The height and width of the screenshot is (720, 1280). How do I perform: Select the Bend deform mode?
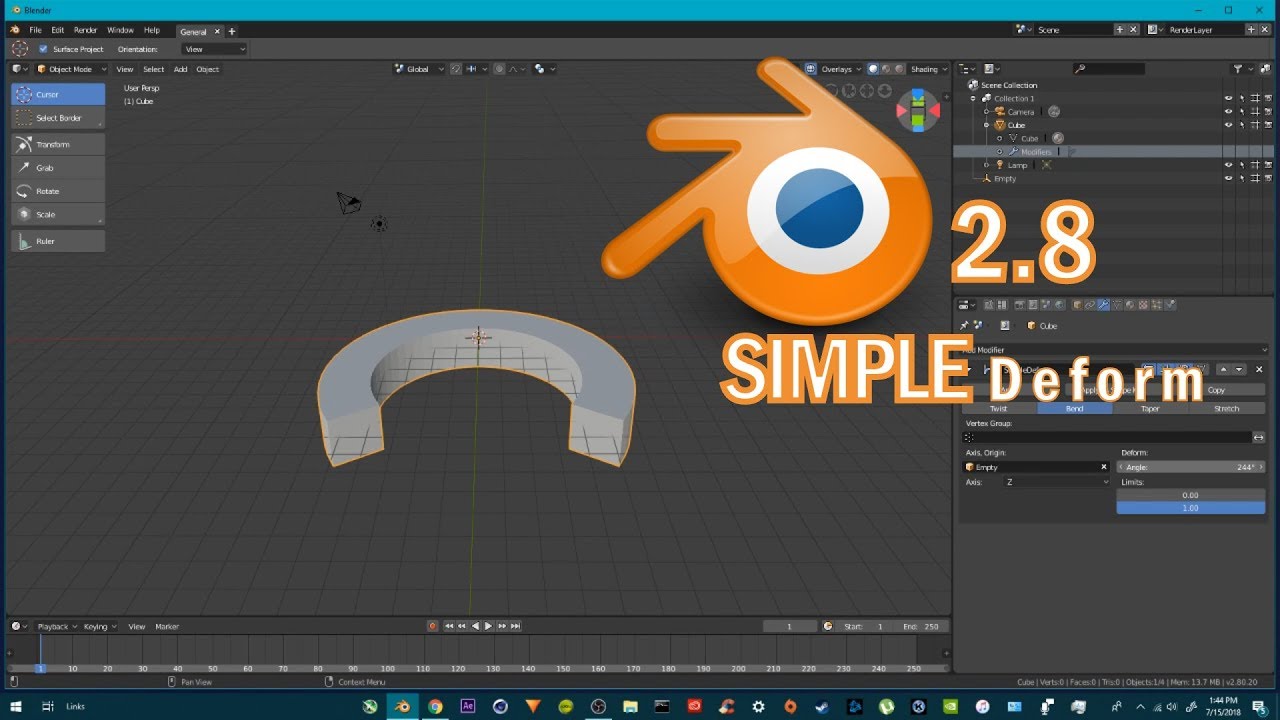(x=1075, y=408)
